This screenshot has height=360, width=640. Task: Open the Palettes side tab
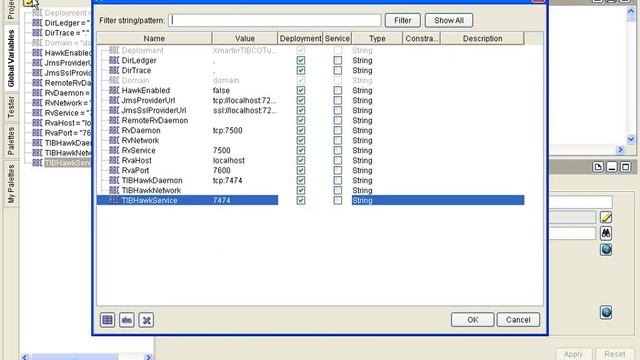click(x=11, y=140)
